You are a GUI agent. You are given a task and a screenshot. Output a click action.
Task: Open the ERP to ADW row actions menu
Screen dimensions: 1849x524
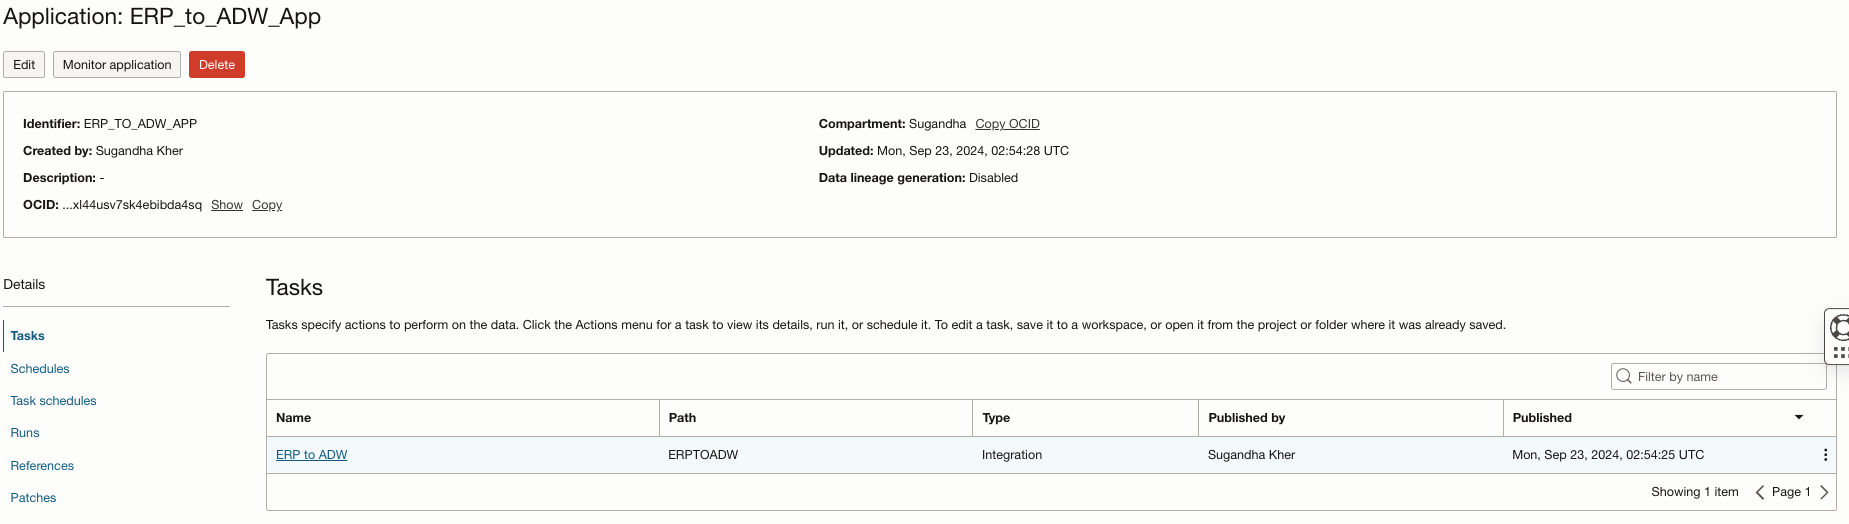pos(1825,455)
